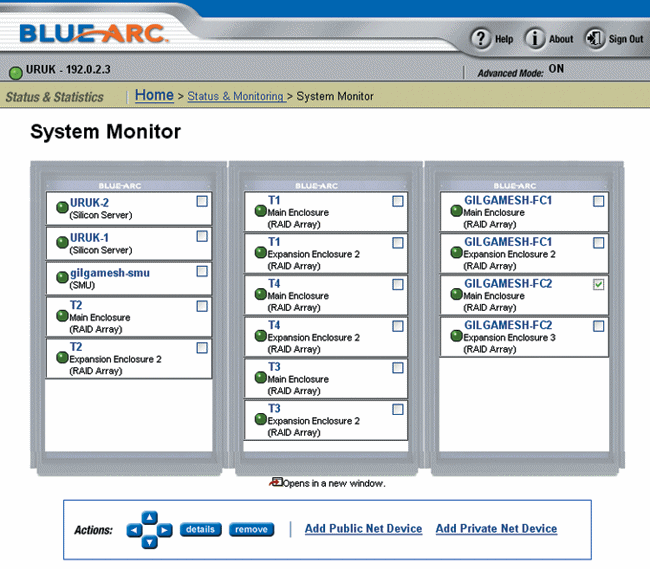
Task: Open the T1 link above Main Enclosure
Action: tap(274, 201)
